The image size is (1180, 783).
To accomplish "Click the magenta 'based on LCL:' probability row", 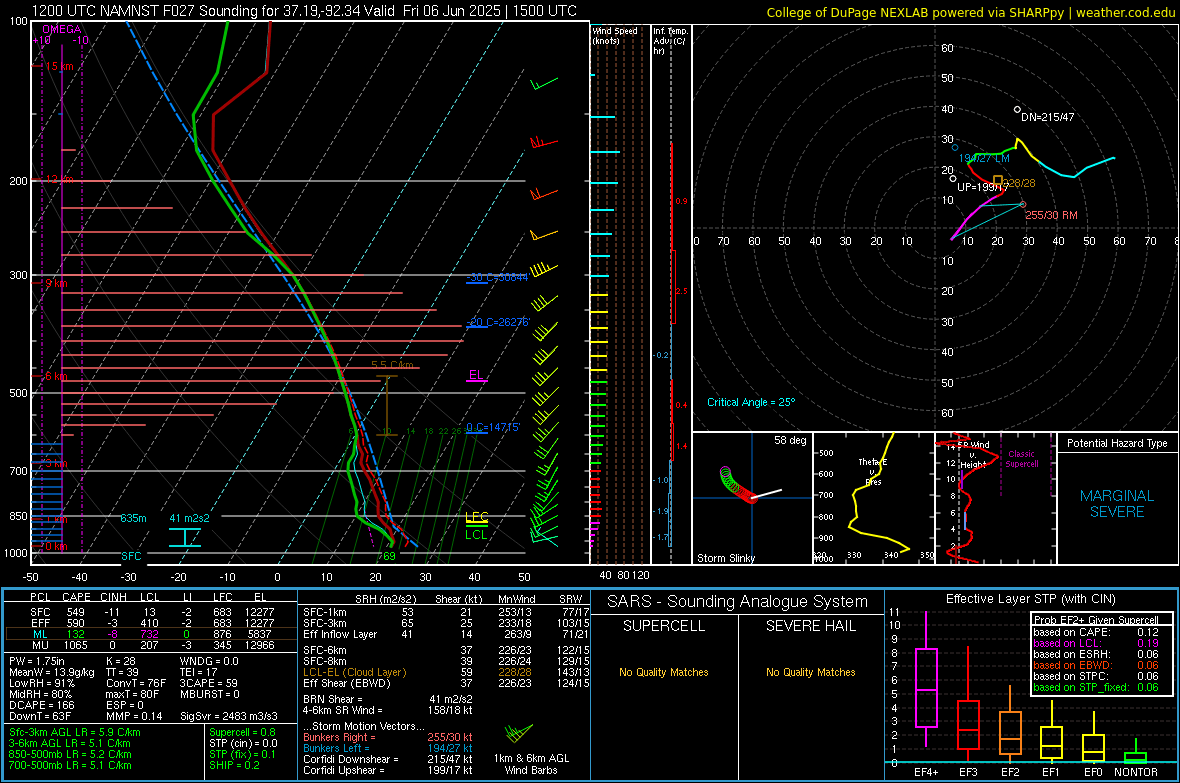I will click(1096, 643).
